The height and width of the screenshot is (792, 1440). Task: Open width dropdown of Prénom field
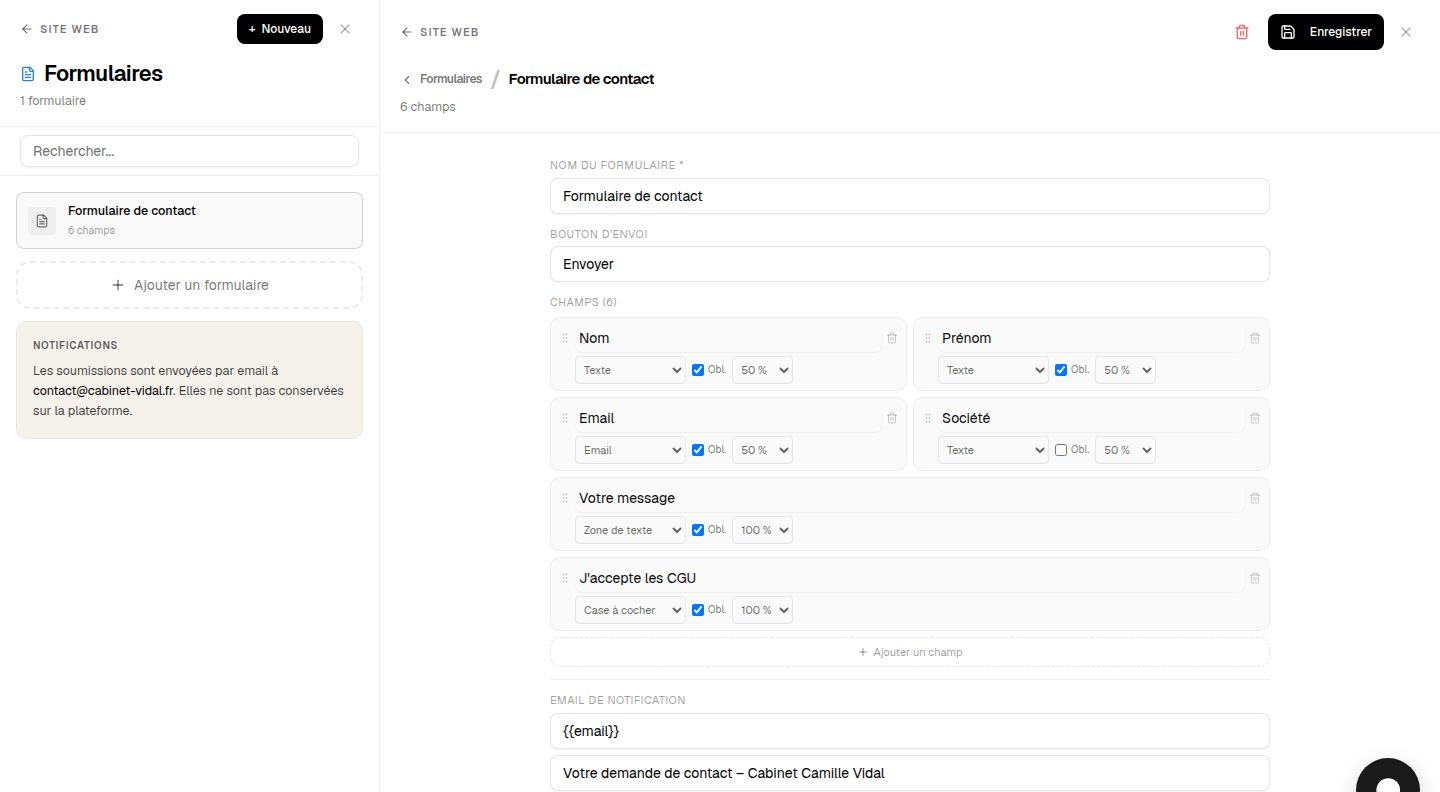[x=1125, y=370]
